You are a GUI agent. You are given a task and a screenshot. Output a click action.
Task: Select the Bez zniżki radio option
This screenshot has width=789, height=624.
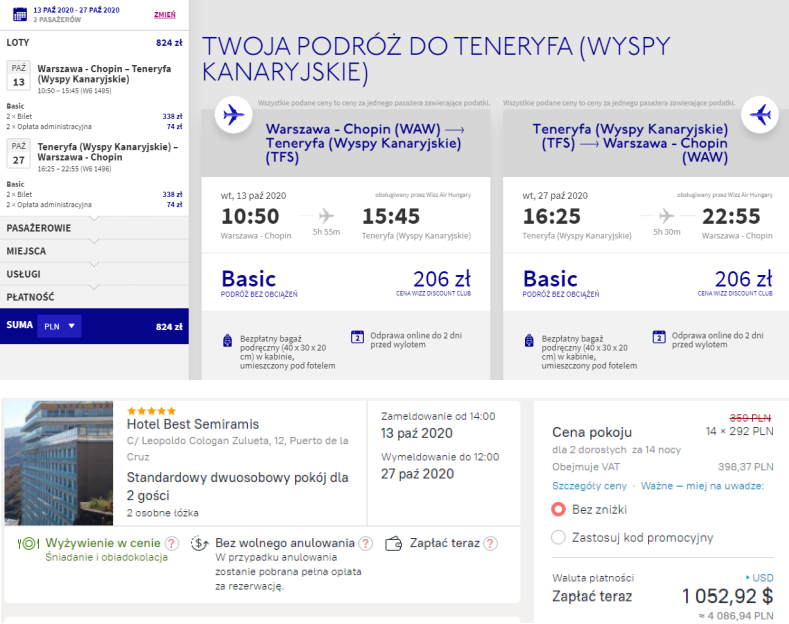coord(558,509)
